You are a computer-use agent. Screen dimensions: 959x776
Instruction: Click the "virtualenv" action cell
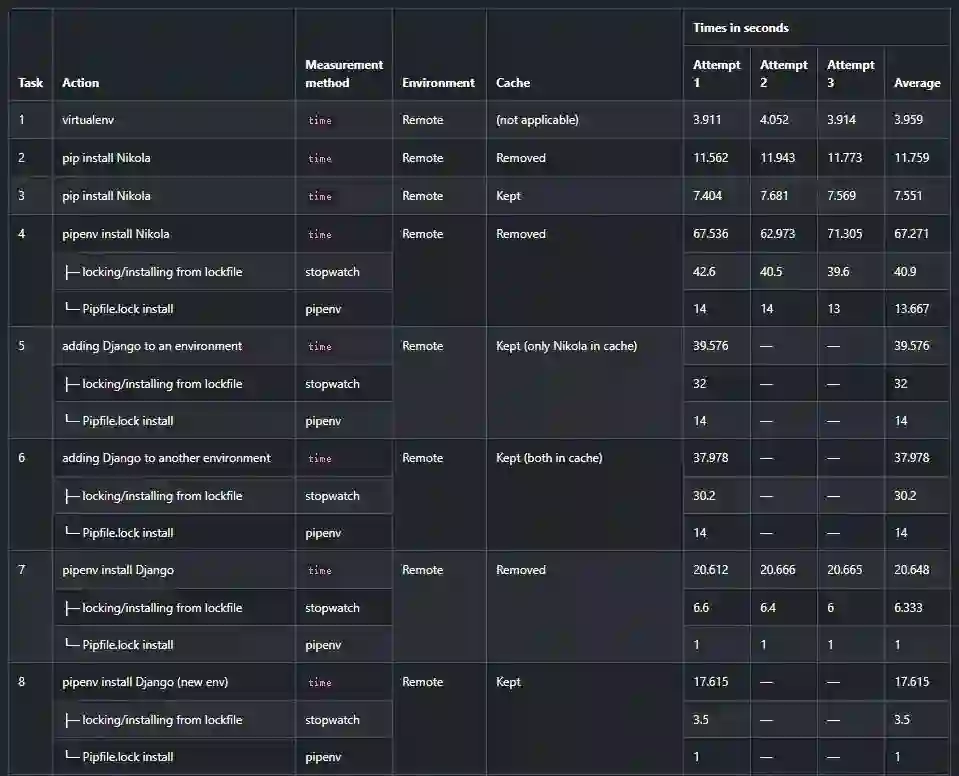[x=90, y=120]
